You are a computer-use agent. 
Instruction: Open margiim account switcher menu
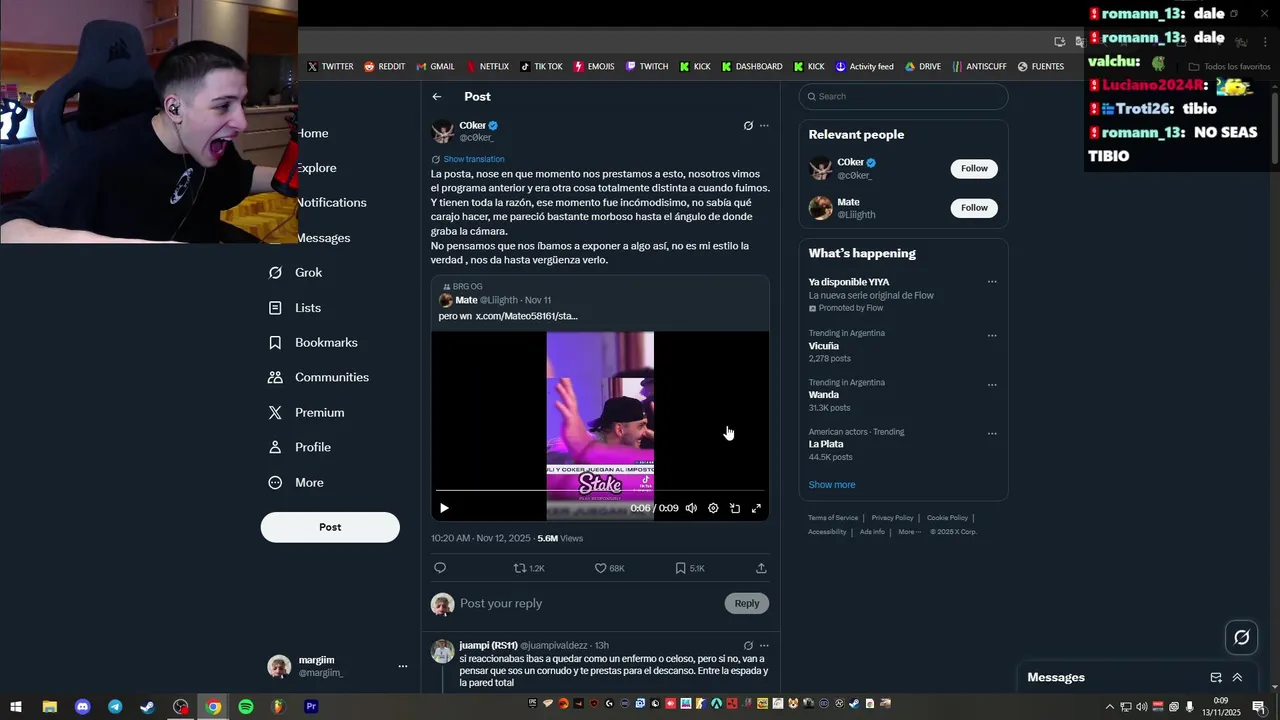(403, 666)
